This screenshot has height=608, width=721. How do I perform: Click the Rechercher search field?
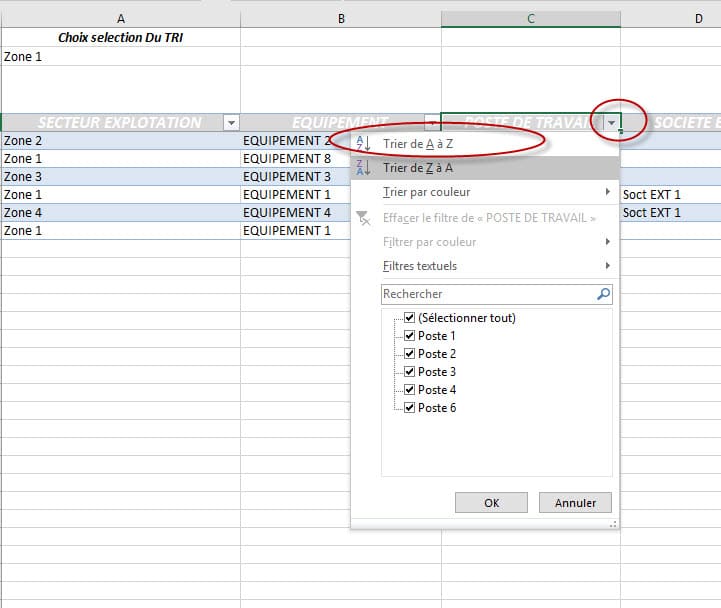[x=488, y=294]
